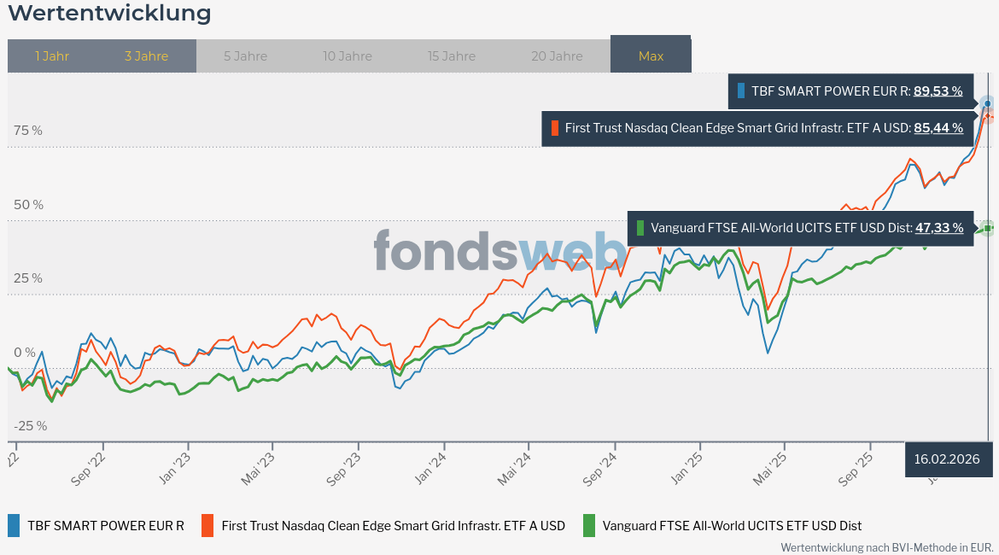Click the First Trust Nasdaq tooltip label

click(x=738, y=128)
